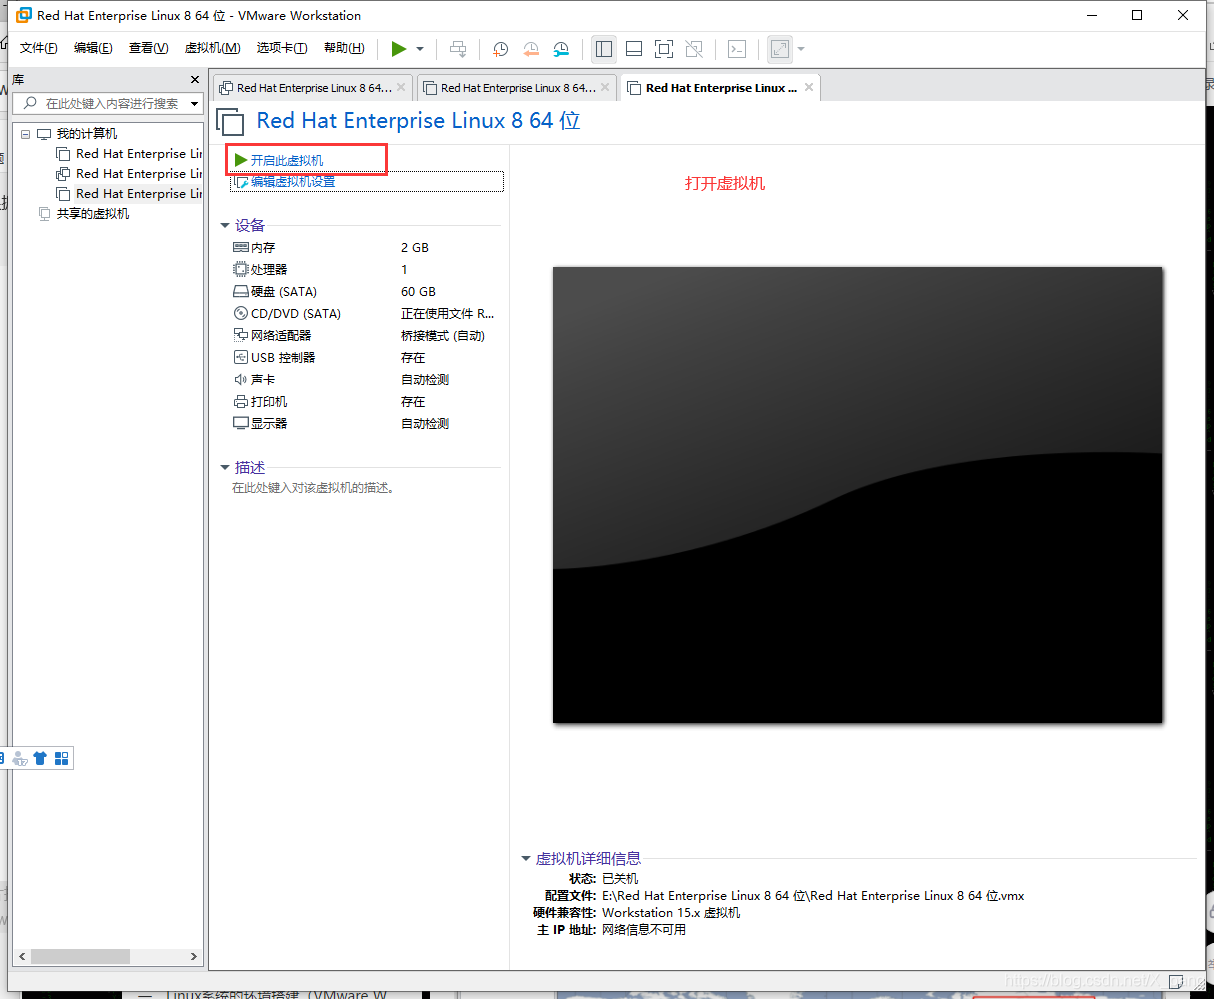This screenshot has width=1214, height=999.
Task: Open the 帮助(H) menu
Action: [344, 48]
